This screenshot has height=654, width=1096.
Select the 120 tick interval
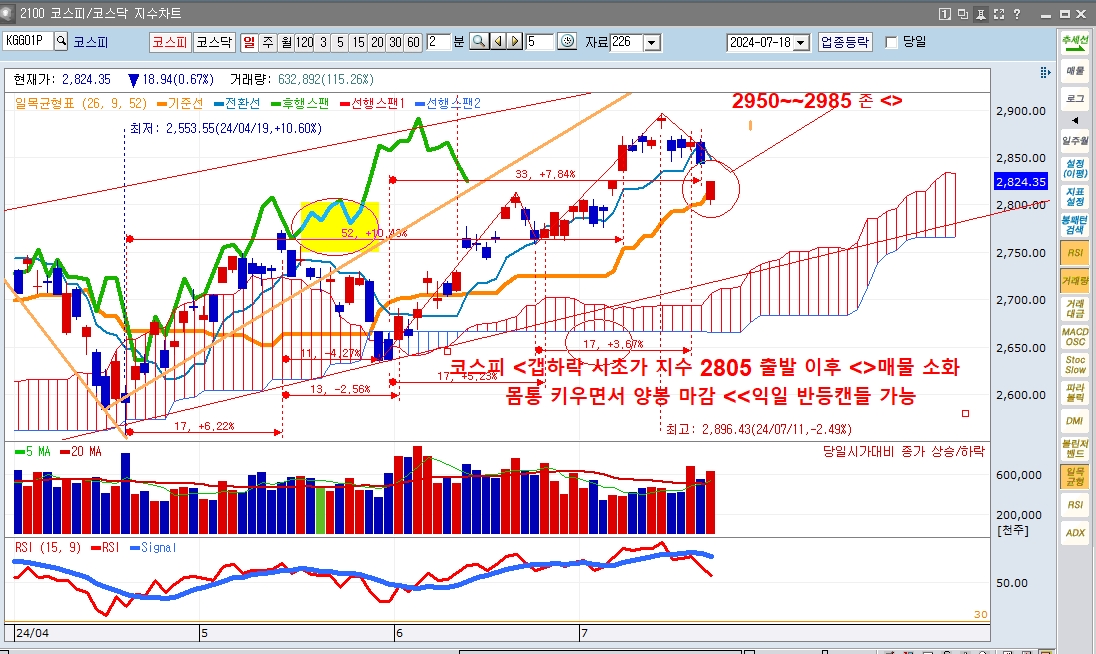click(305, 42)
